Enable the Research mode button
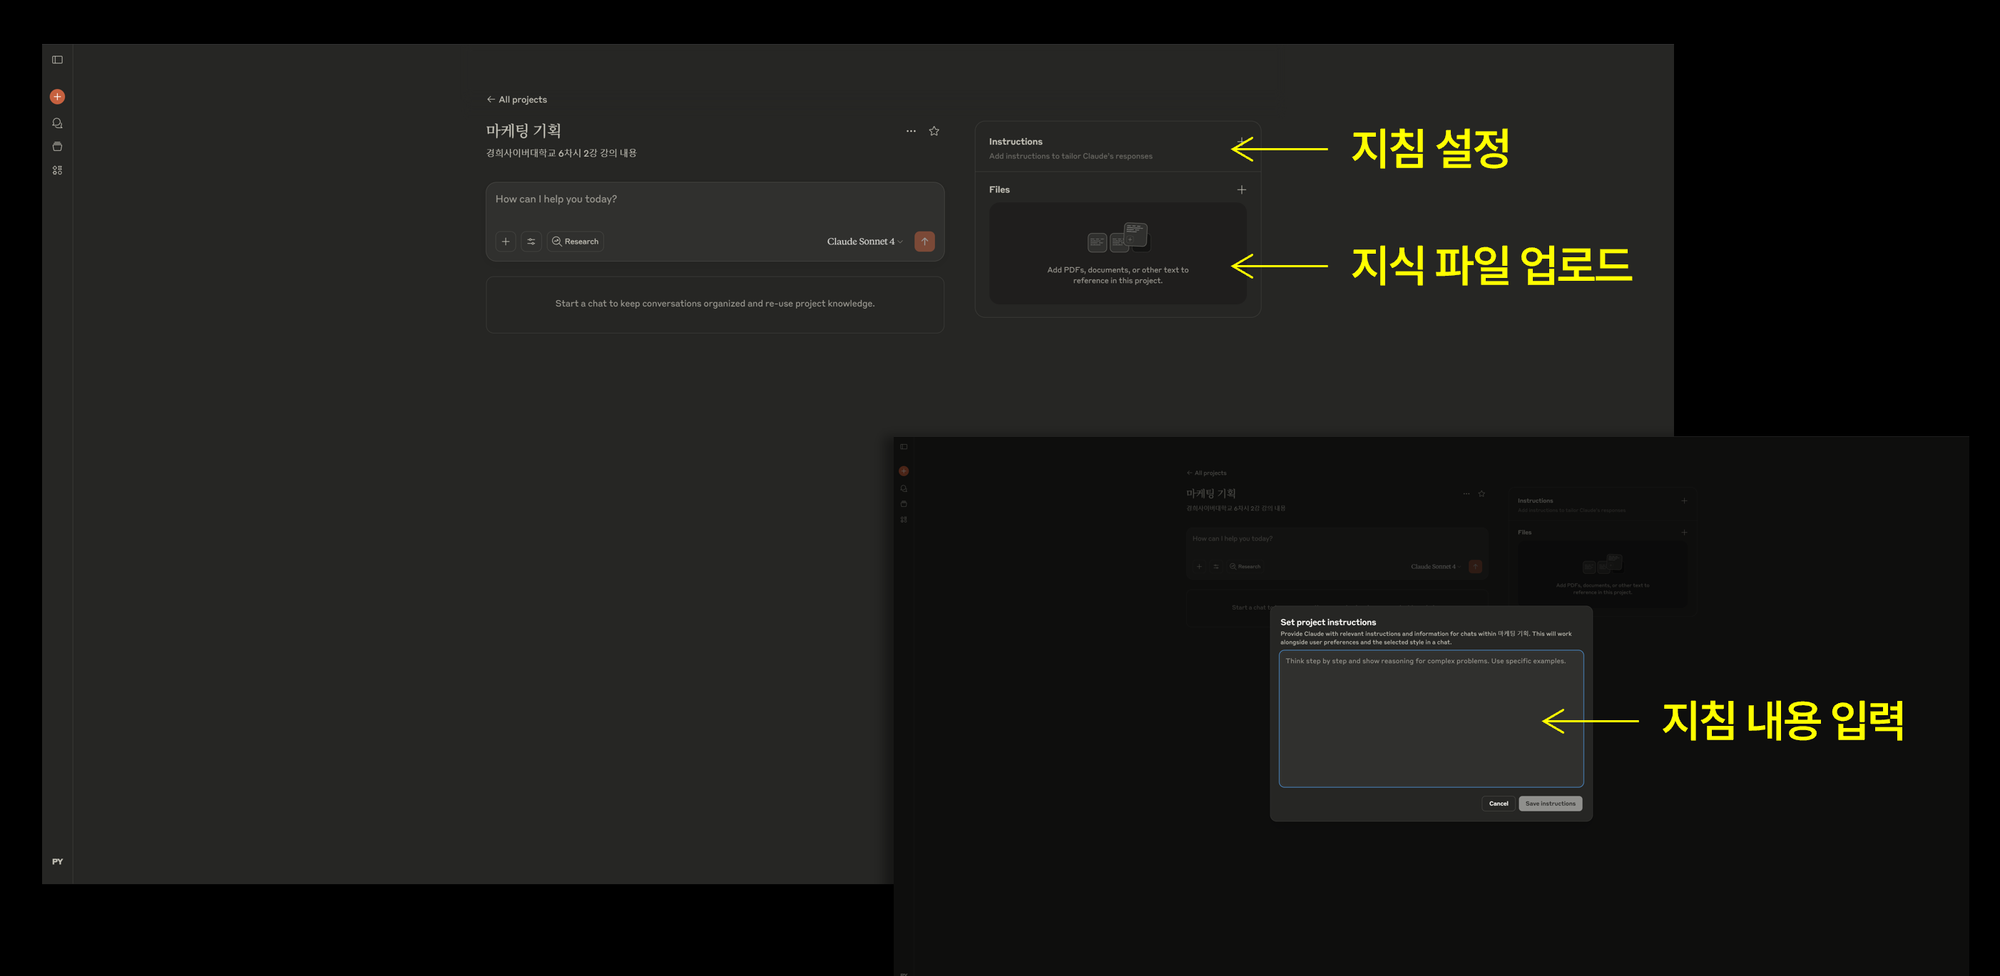 [x=575, y=241]
